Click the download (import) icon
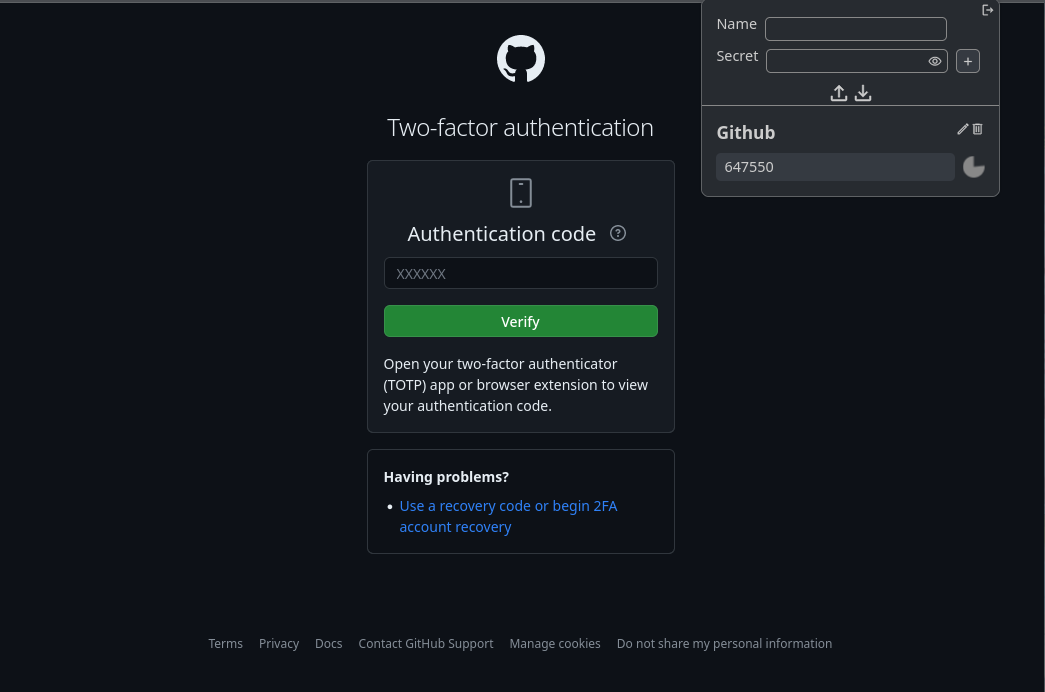Viewport: 1045px width, 692px height. (x=864, y=93)
